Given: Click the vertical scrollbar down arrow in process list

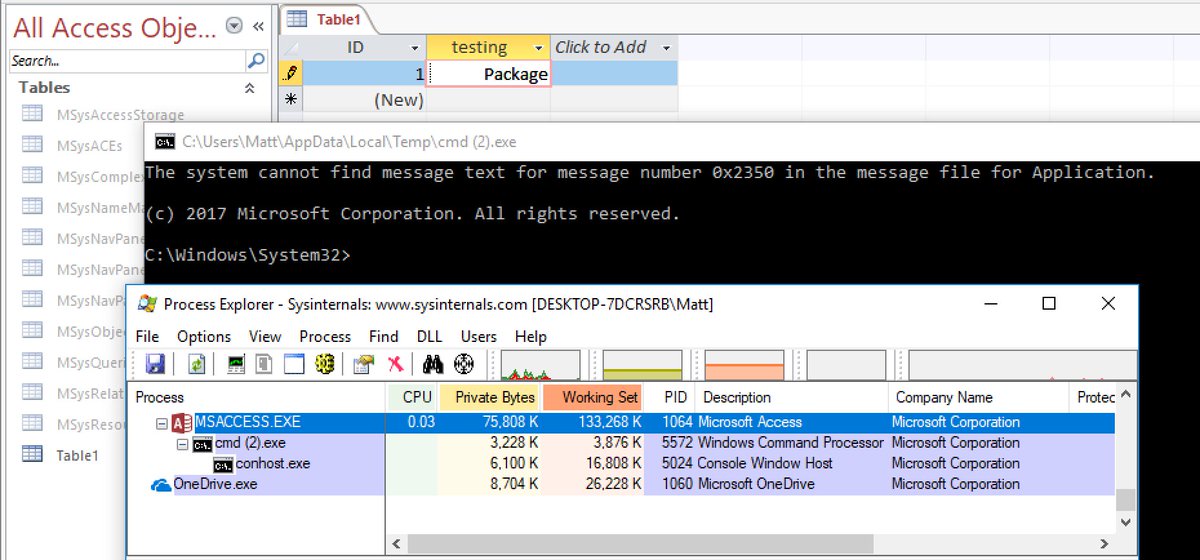Looking at the screenshot, I should tap(1126, 523).
